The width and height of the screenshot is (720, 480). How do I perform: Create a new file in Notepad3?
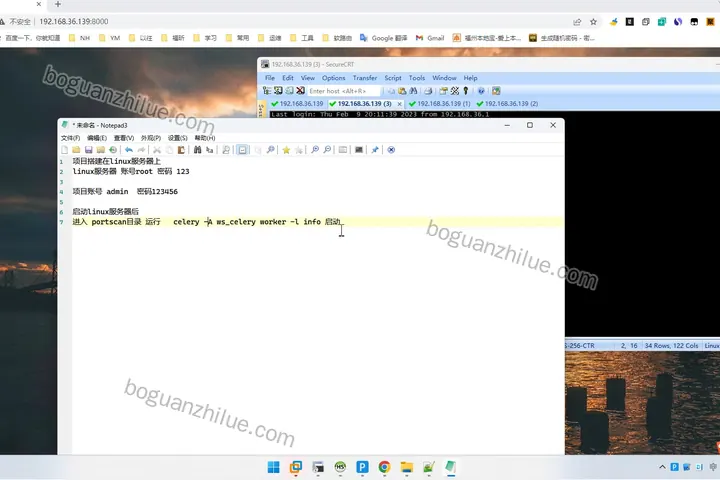click(x=65, y=150)
